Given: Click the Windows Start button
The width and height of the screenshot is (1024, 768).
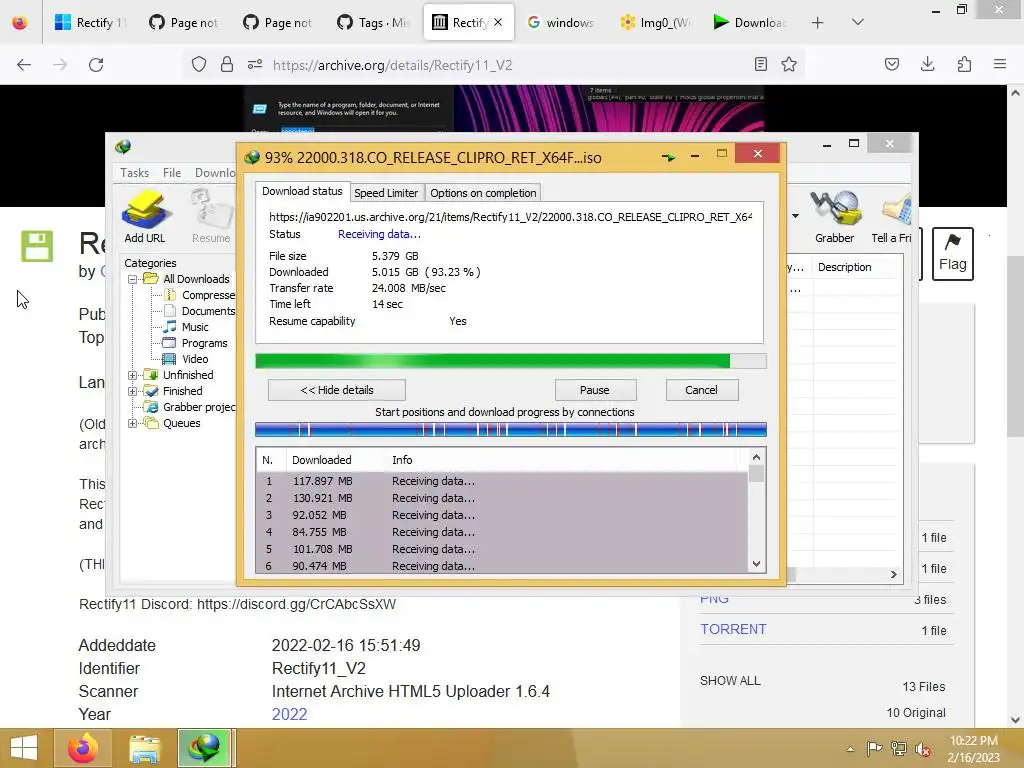Looking at the screenshot, I should click(x=24, y=748).
